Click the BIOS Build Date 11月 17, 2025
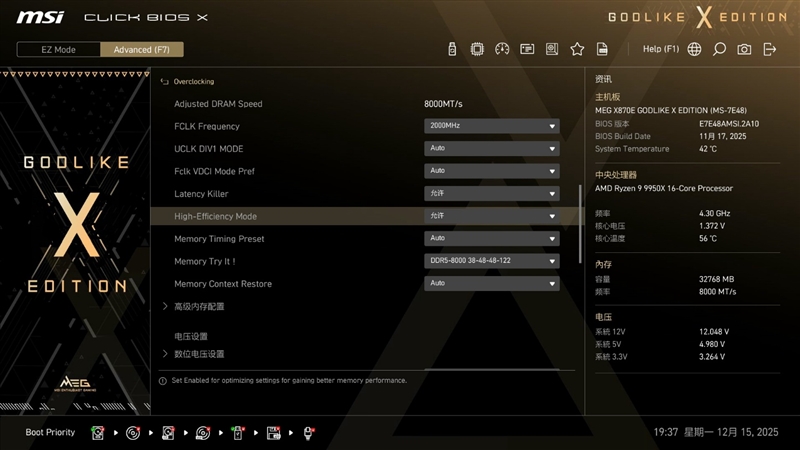800x450 pixels. pyautogui.click(x=722, y=136)
